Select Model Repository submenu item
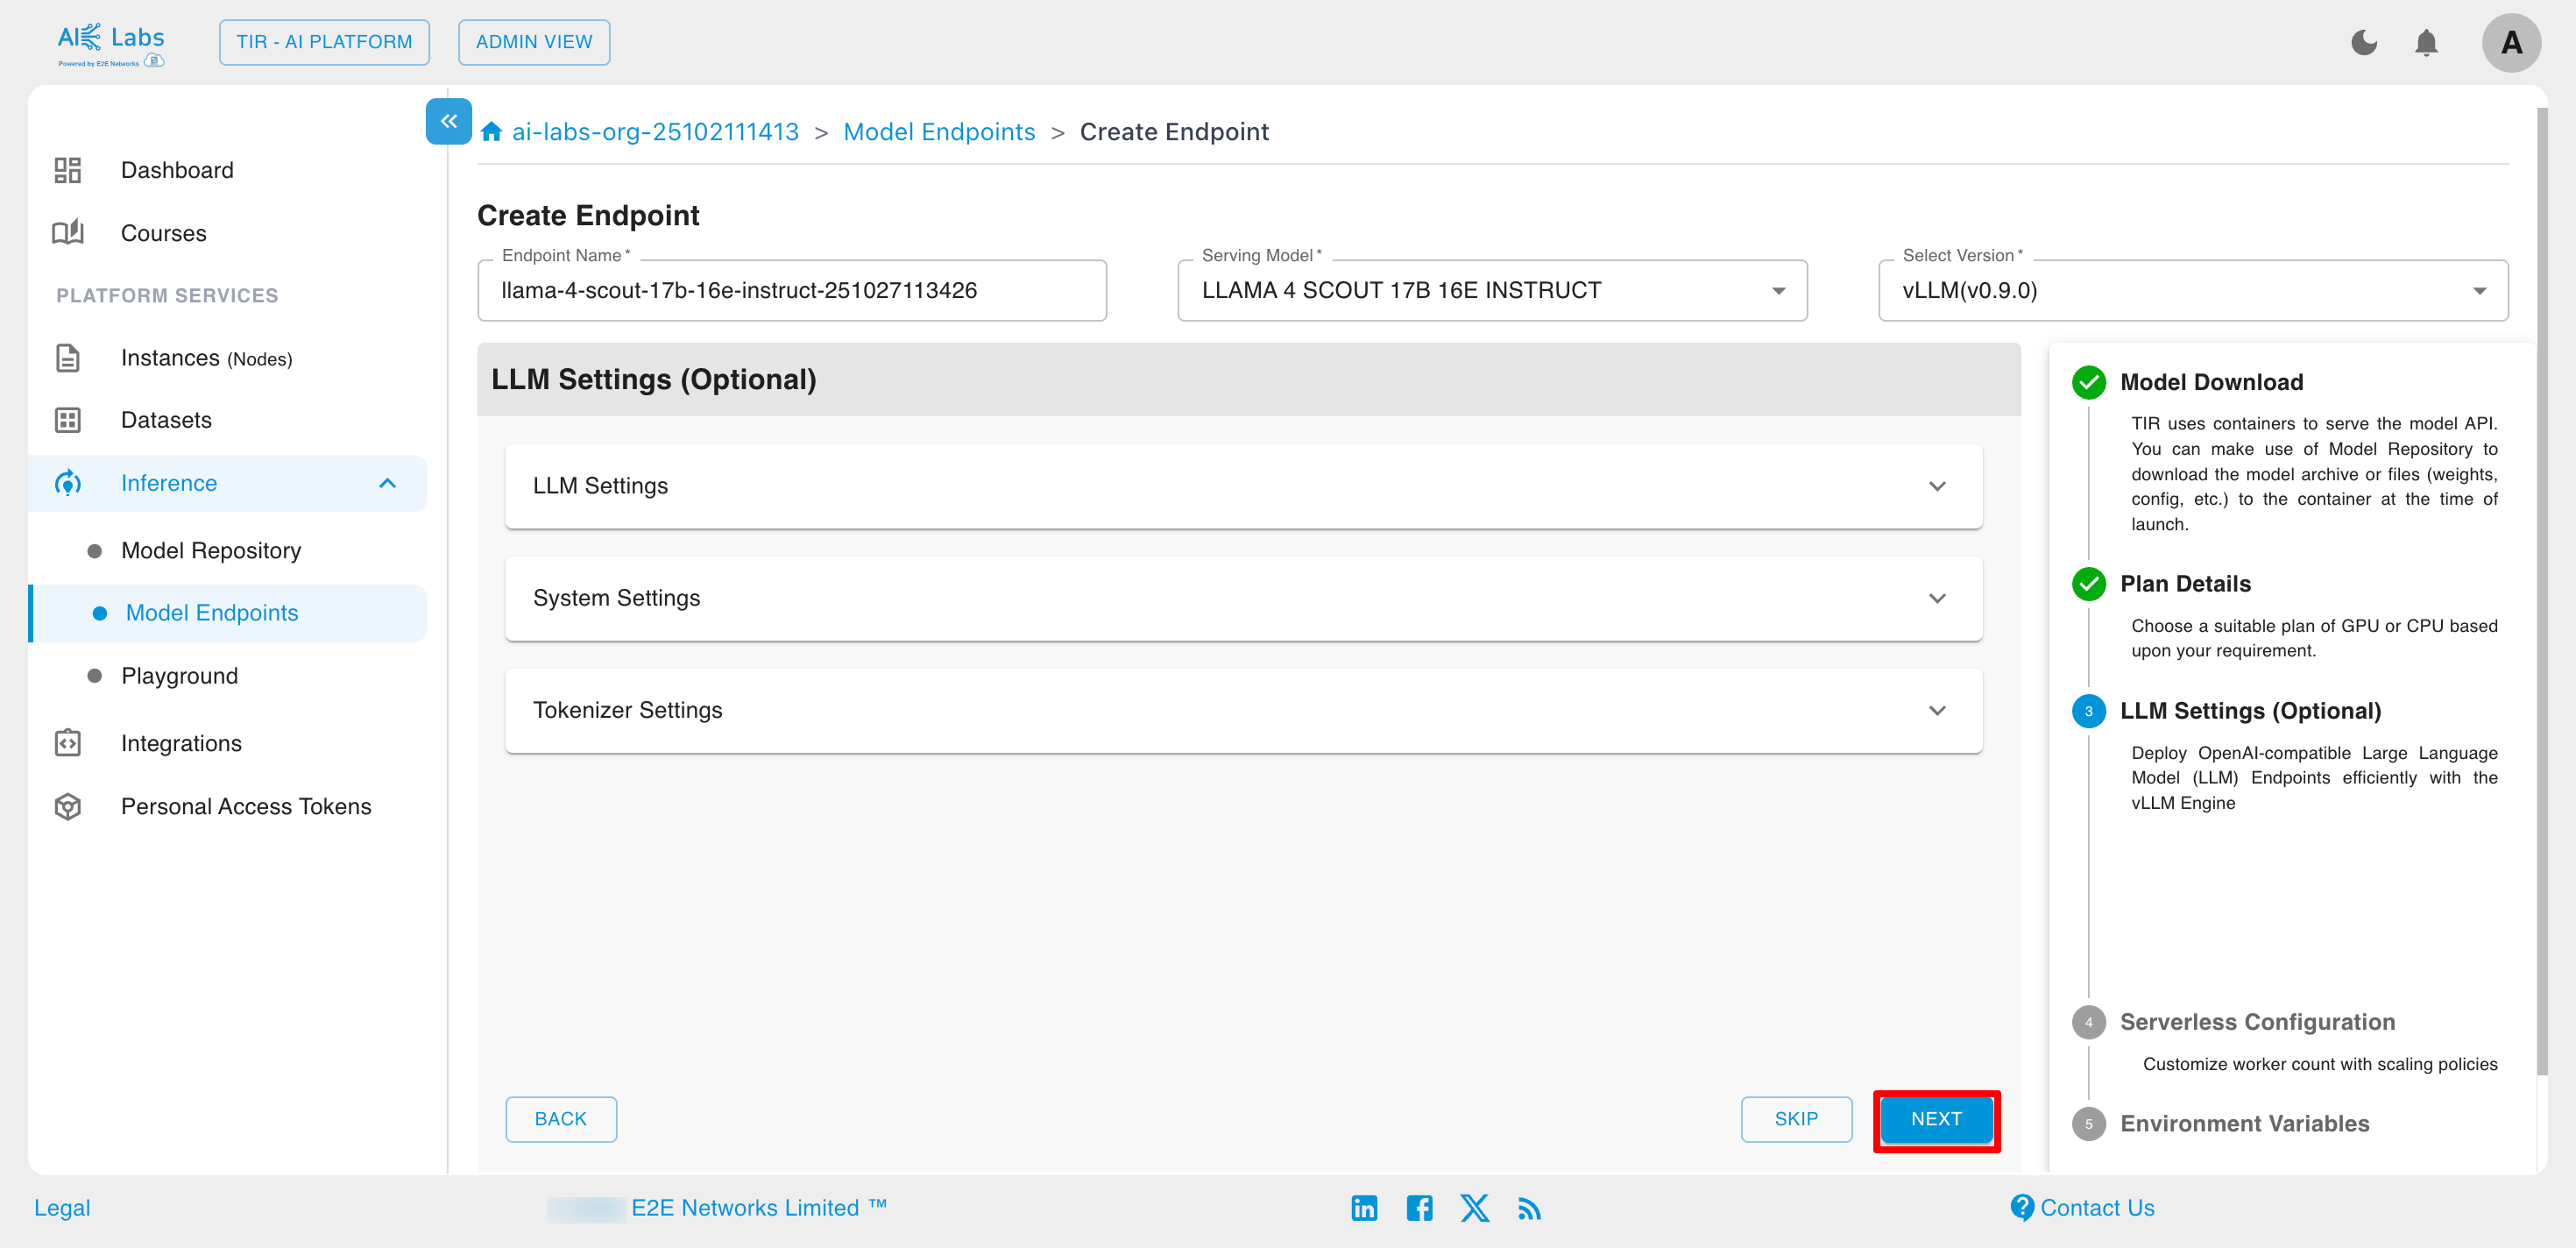The width and height of the screenshot is (2576, 1248). 230,551
